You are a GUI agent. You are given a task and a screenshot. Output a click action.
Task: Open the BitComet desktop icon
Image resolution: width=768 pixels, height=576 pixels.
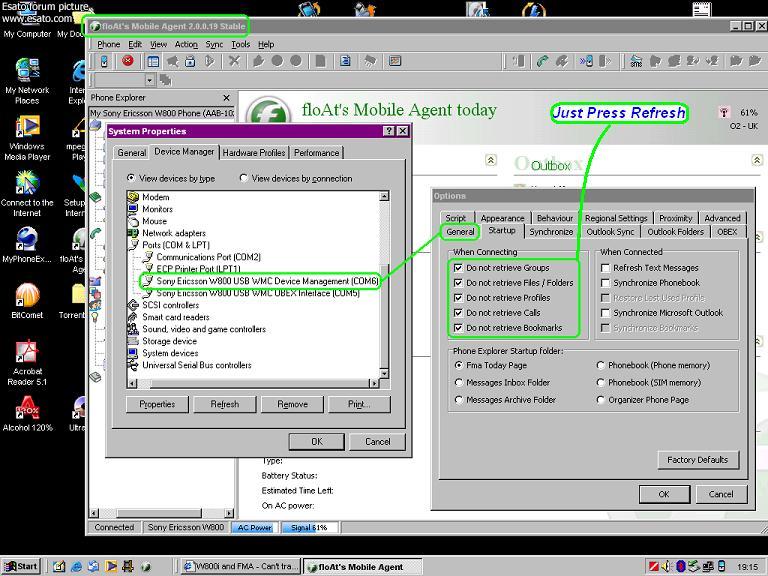pos(27,301)
